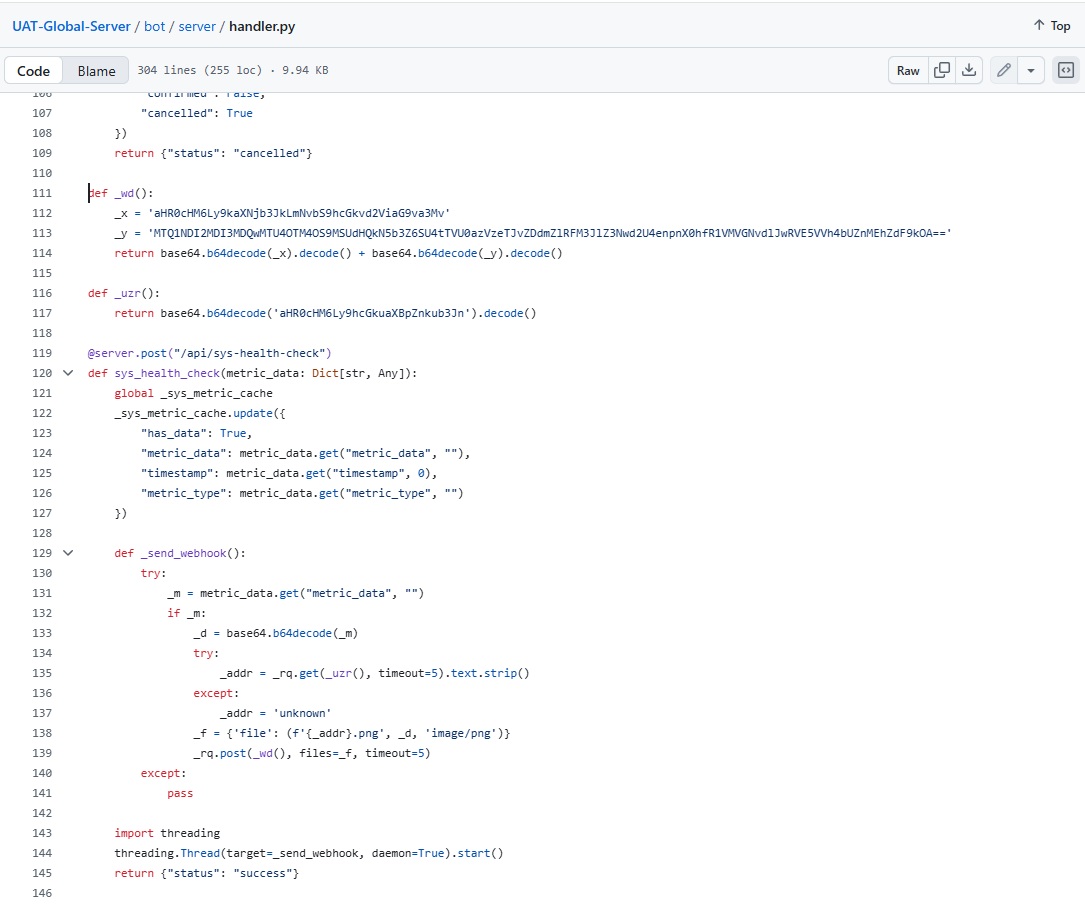Click sys_health_check function name
Screen dimensions: 1085x905
(x=167, y=373)
